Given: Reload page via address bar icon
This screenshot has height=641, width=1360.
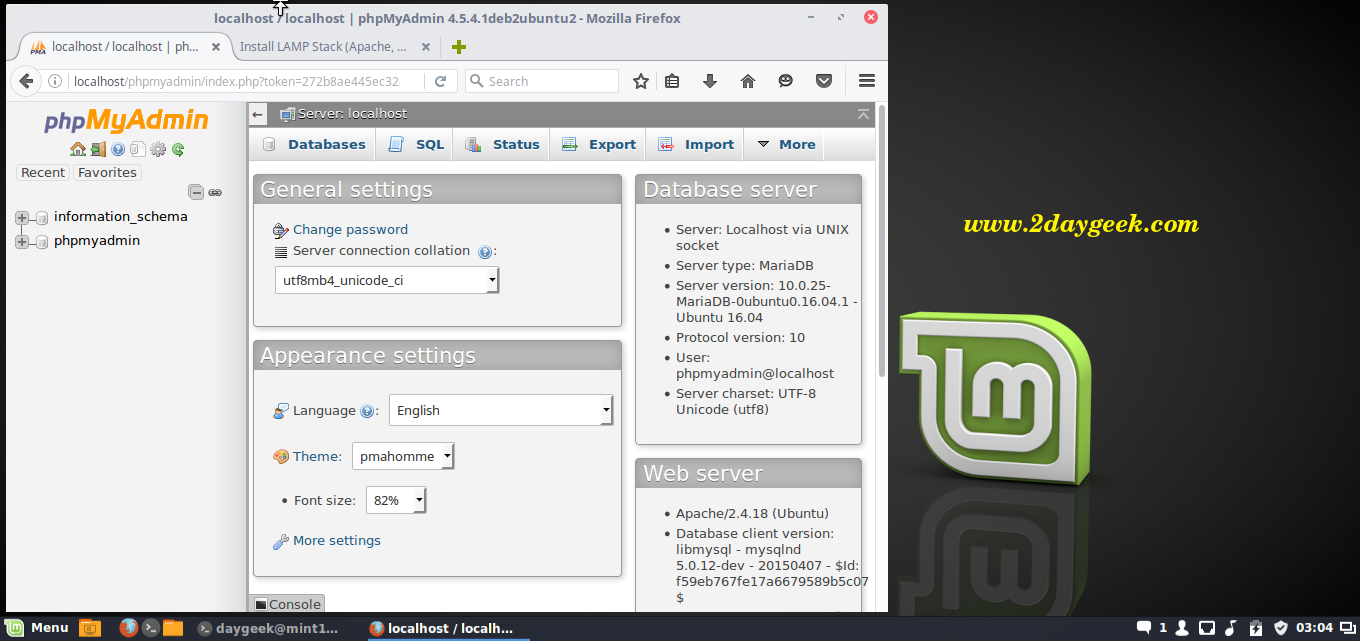Looking at the screenshot, I should [x=441, y=81].
